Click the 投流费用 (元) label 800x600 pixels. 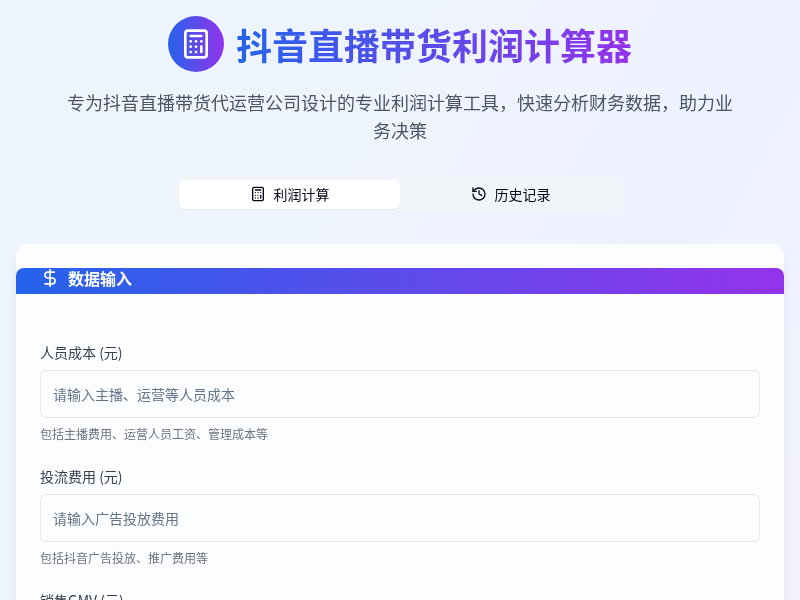point(81,477)
